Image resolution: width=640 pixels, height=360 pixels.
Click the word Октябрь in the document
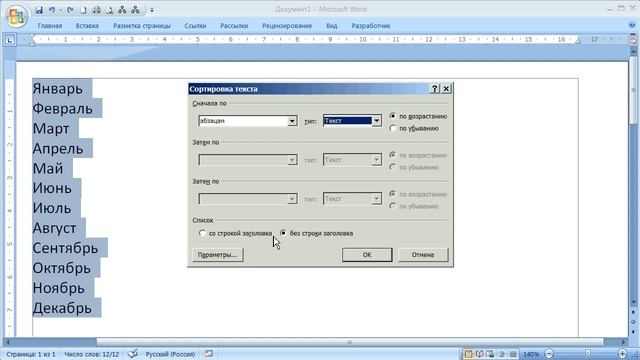62,268
